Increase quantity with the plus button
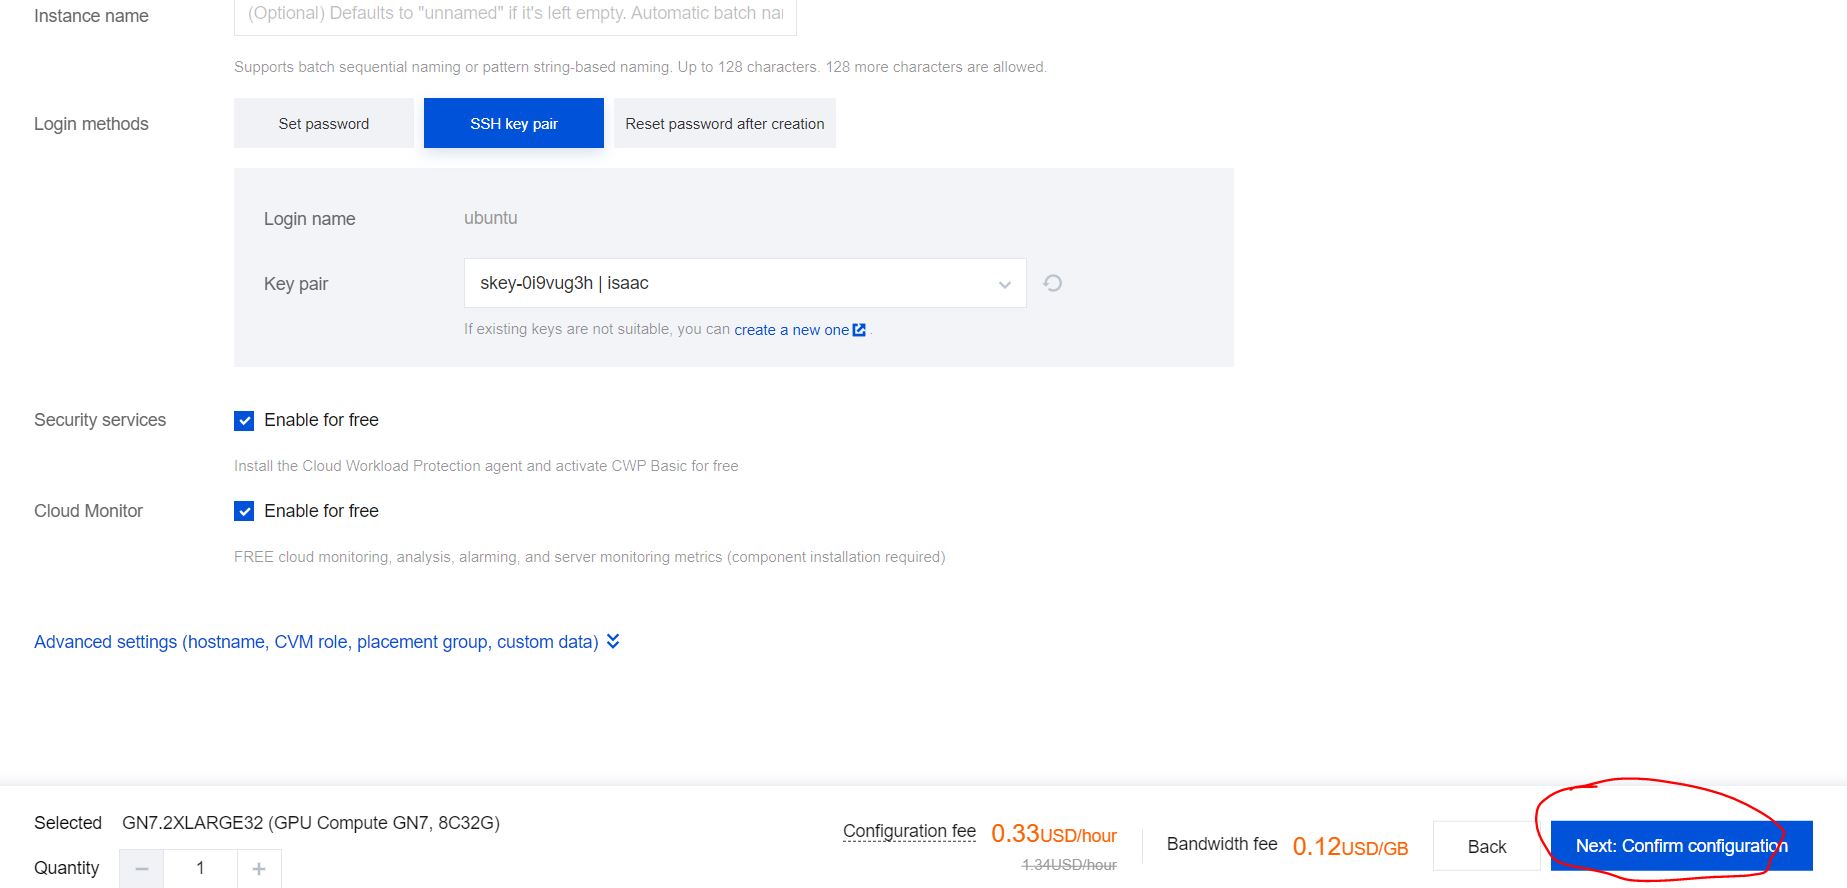Image resolution: width=1847 pixels, height=888 pixels. point(259,868)
